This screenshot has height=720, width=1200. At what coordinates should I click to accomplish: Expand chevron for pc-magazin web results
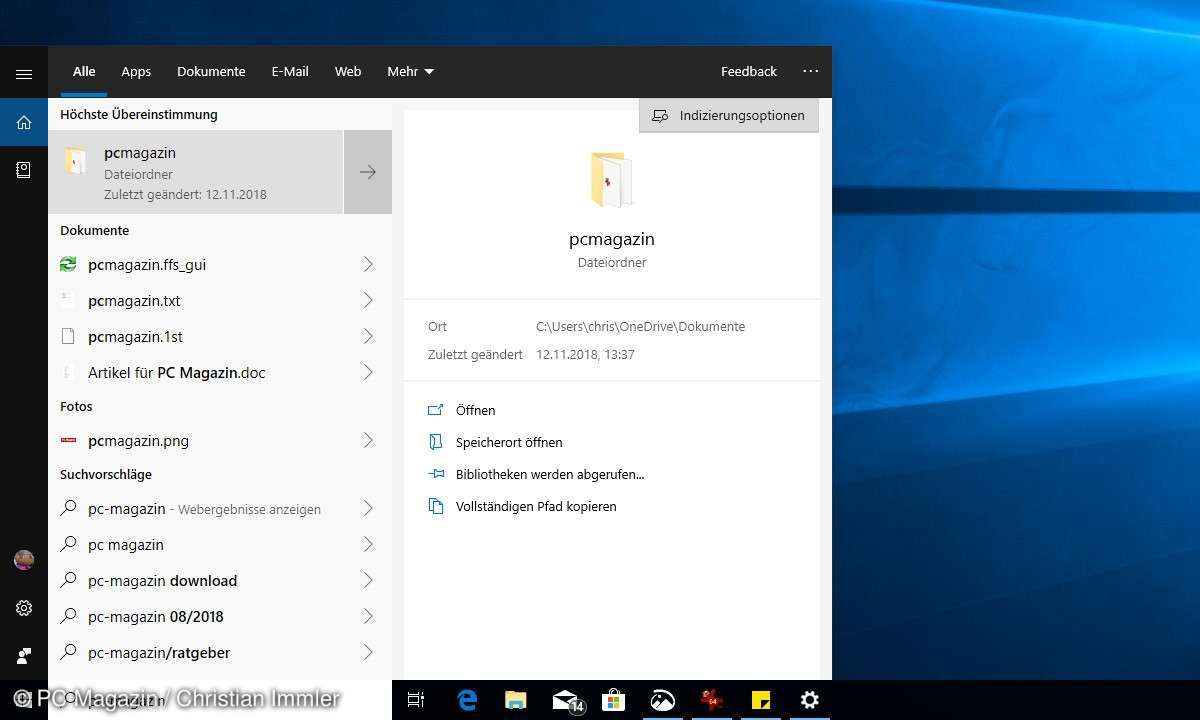(x=368, y=508)
